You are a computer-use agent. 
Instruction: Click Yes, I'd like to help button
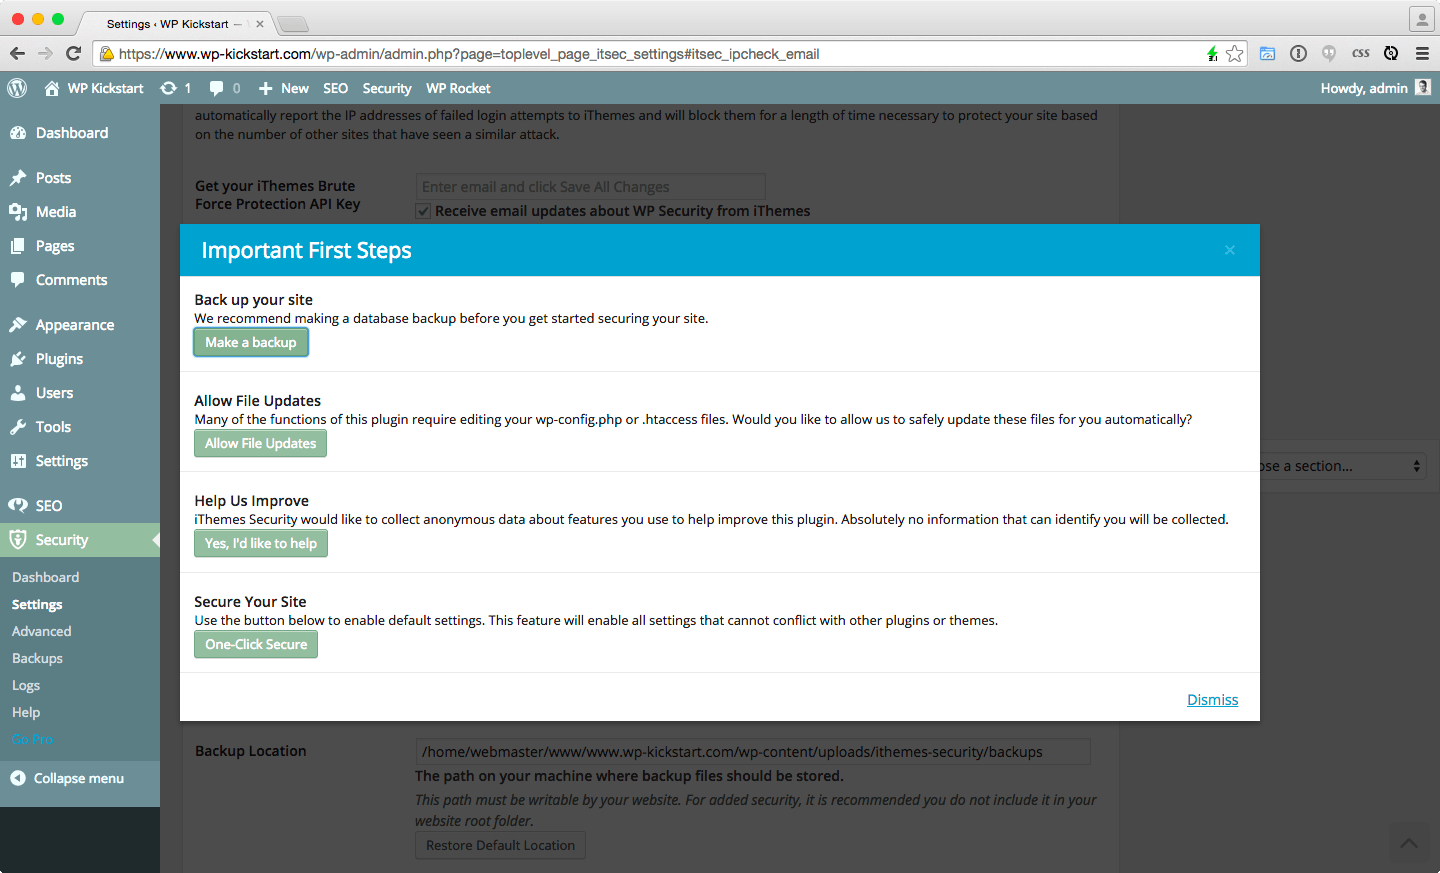[261, 543]
